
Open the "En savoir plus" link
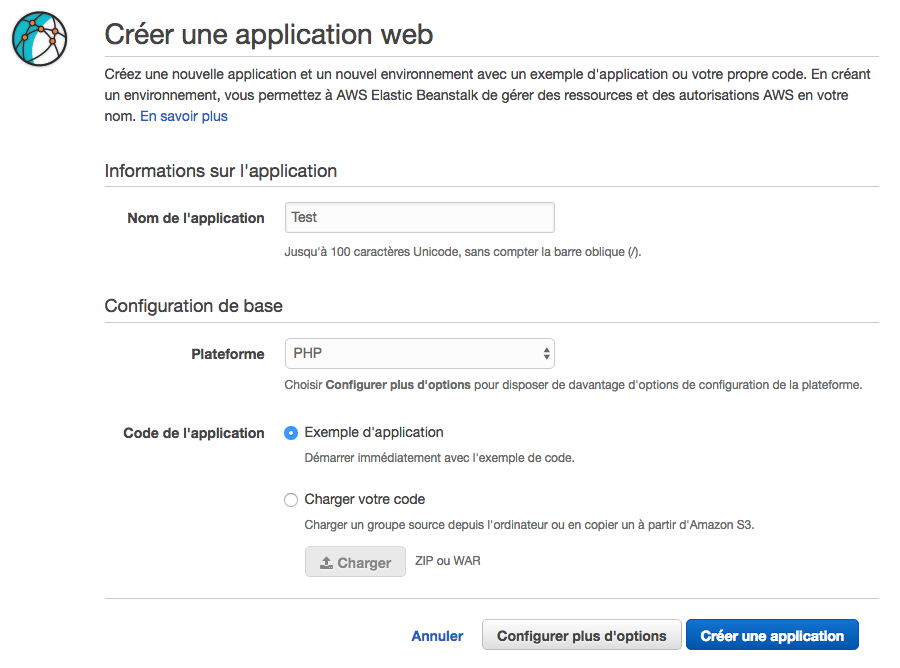(183, 116)
